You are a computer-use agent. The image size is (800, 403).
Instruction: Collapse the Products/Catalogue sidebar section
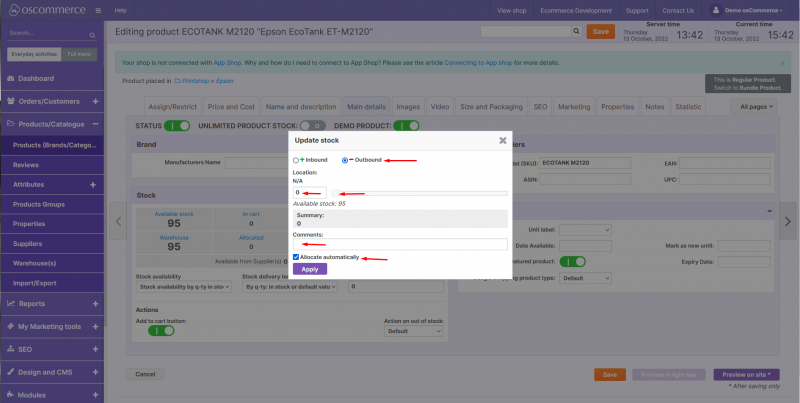[x=94, y=125]
